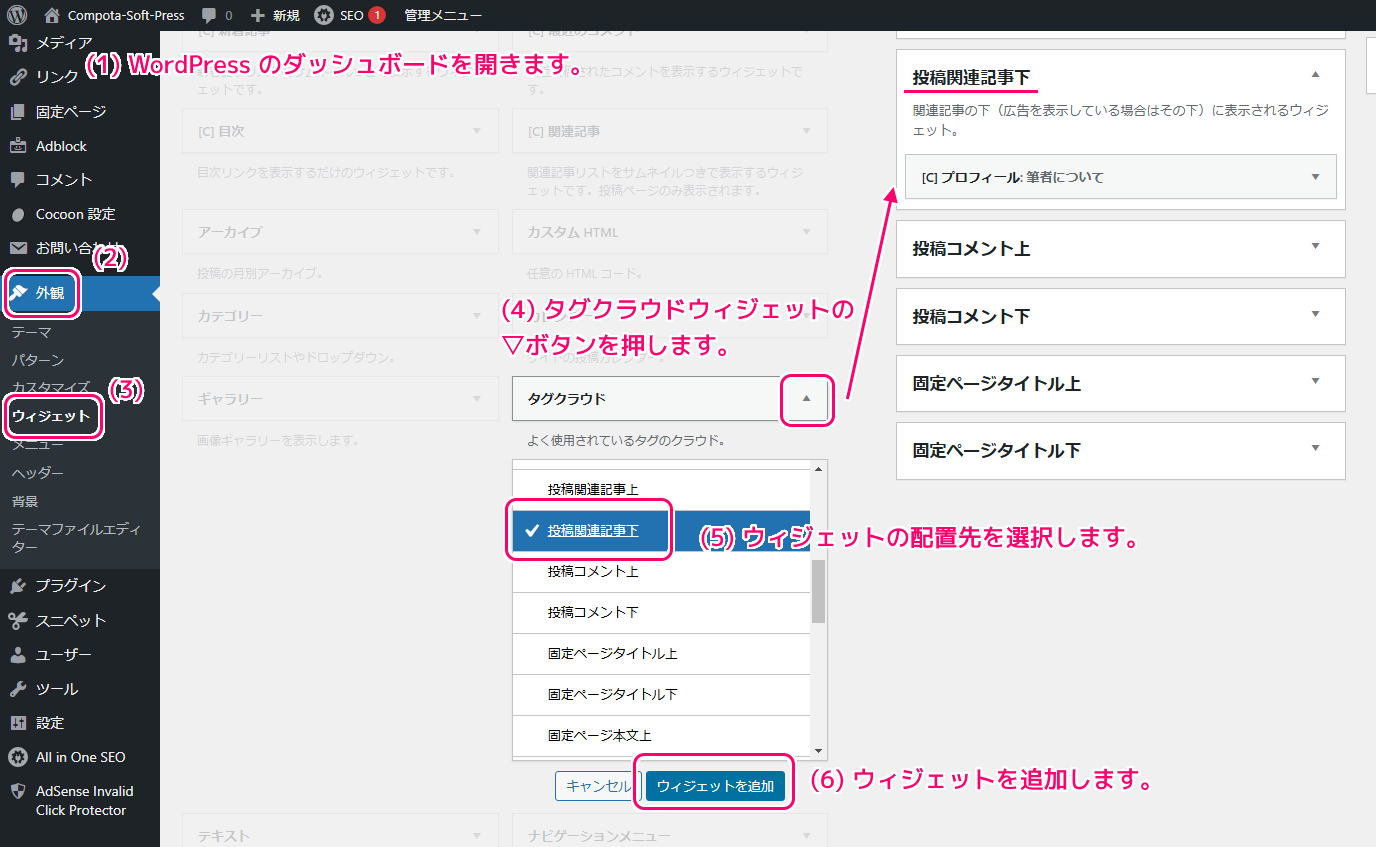1376x847 pixels.
Task: Open 背景 submenu item
Action: point(25,501)
